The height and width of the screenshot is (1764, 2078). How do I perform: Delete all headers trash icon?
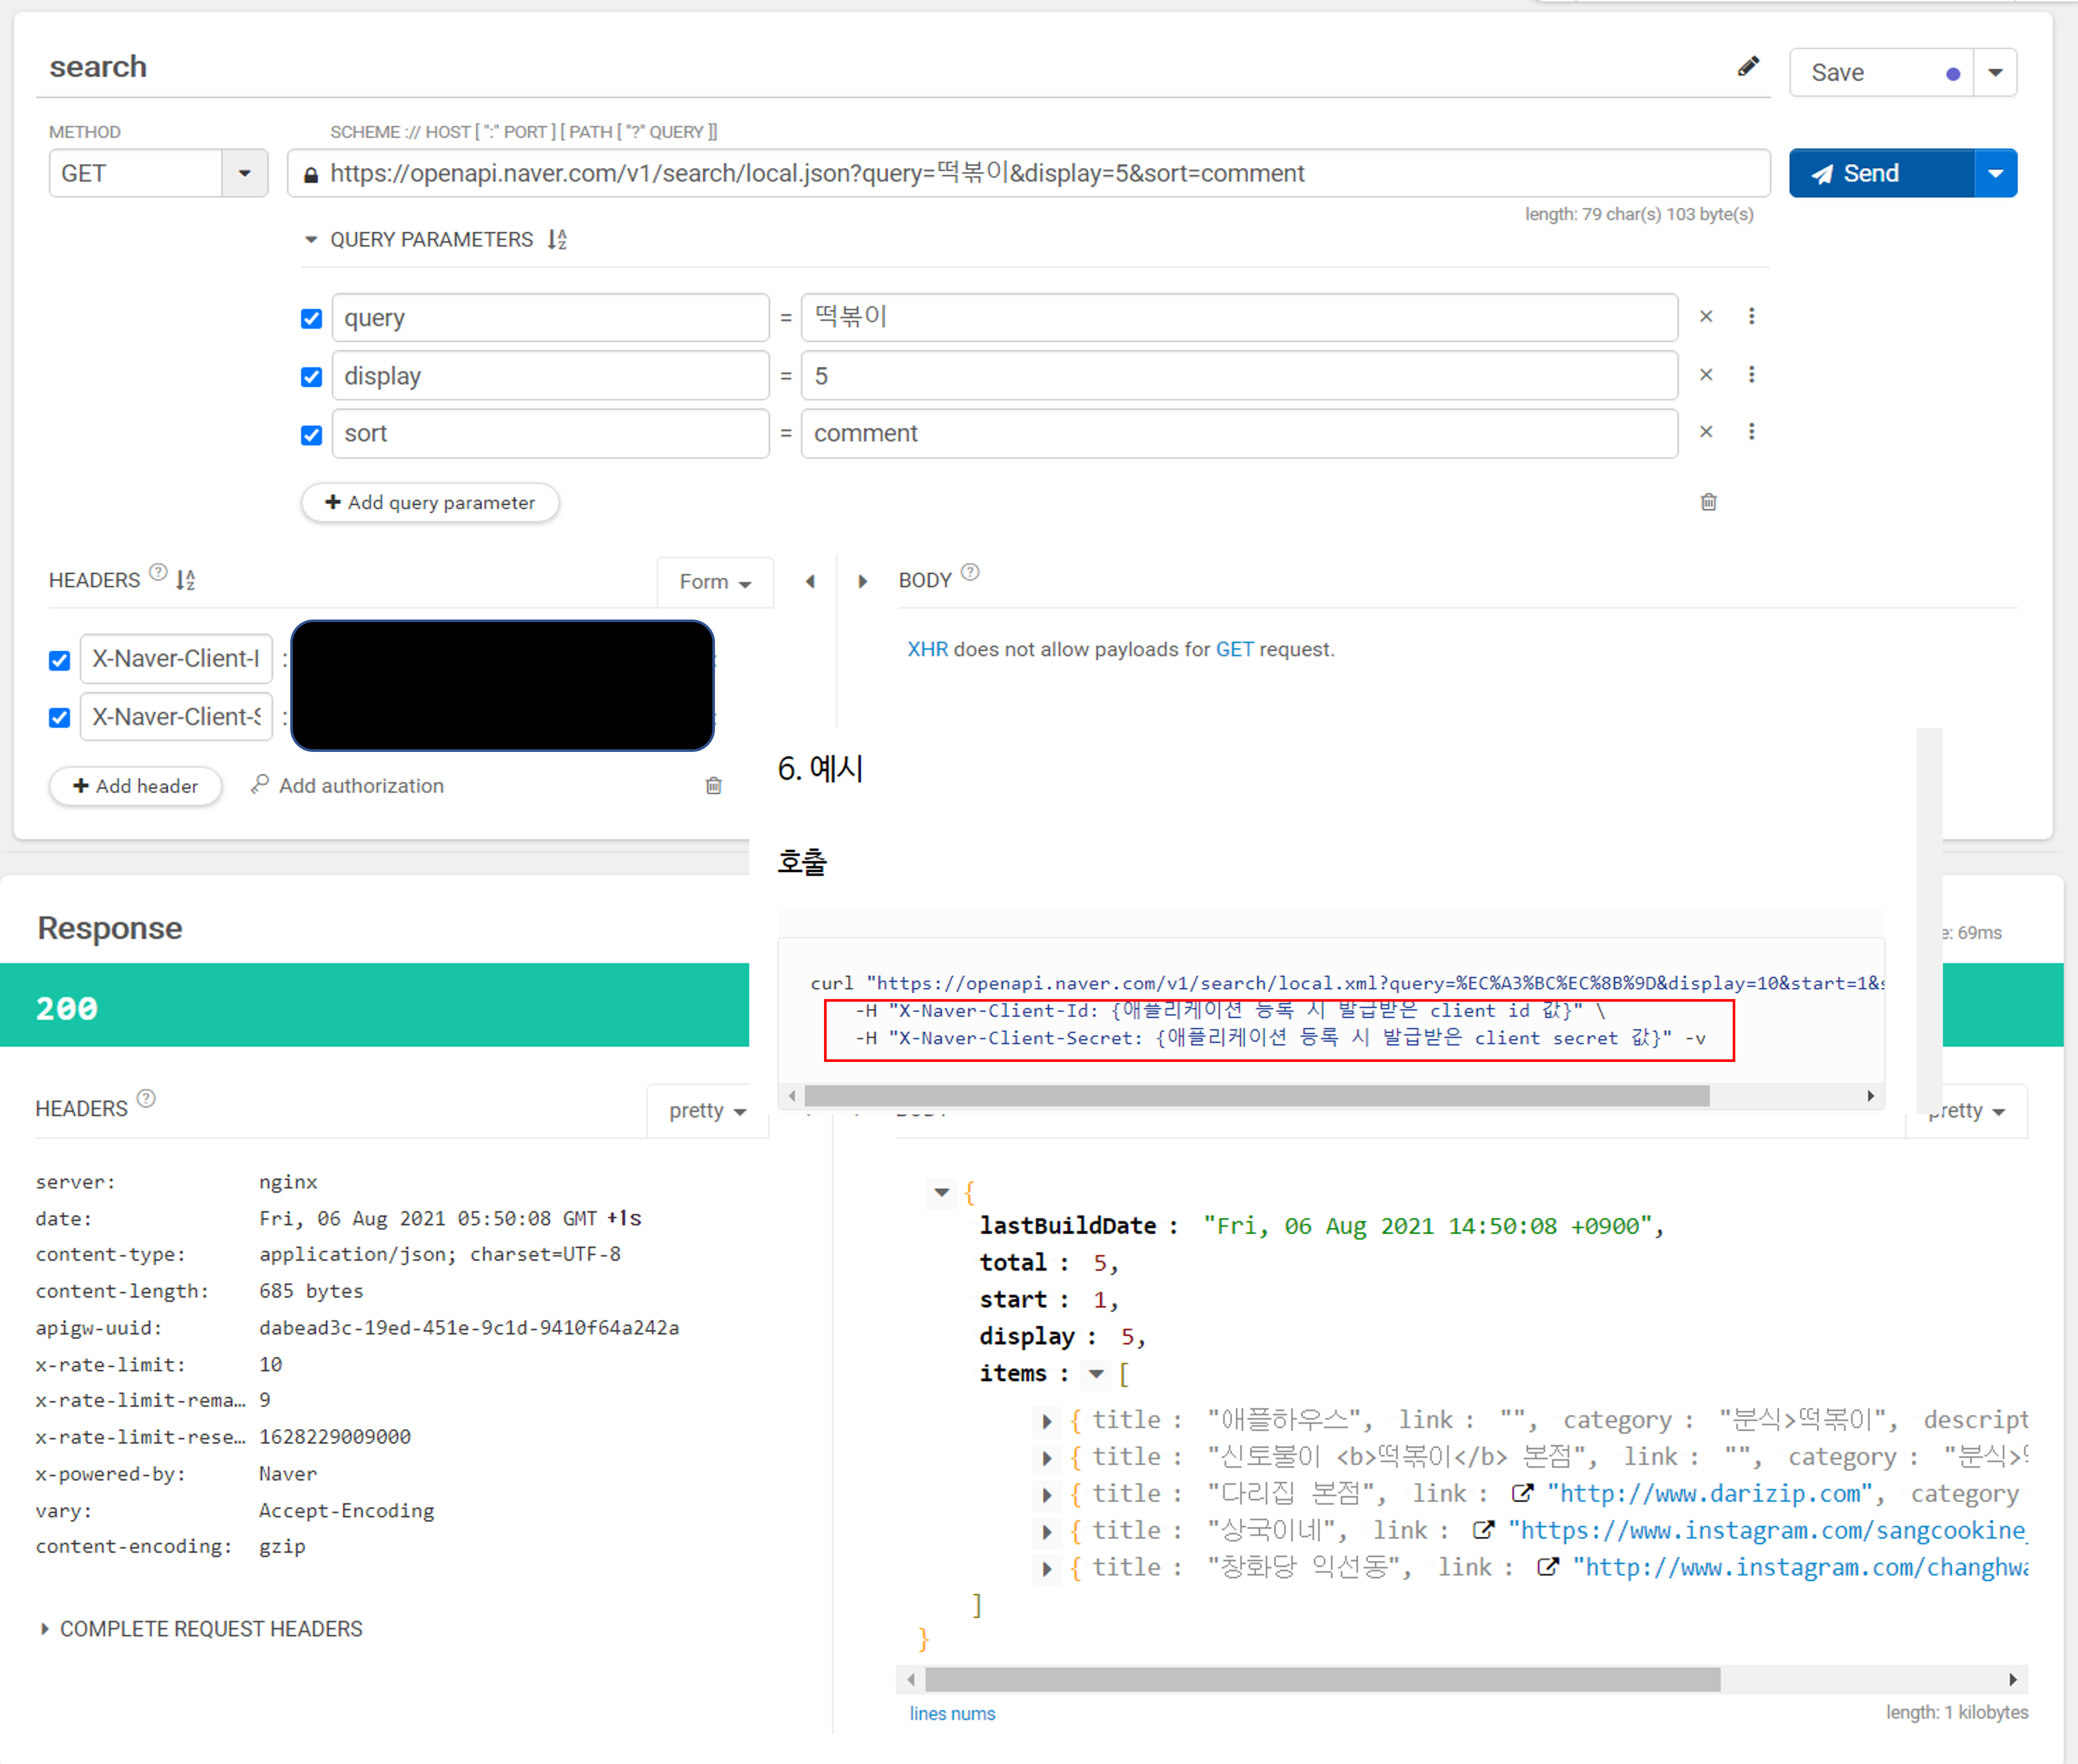[714, 785]
